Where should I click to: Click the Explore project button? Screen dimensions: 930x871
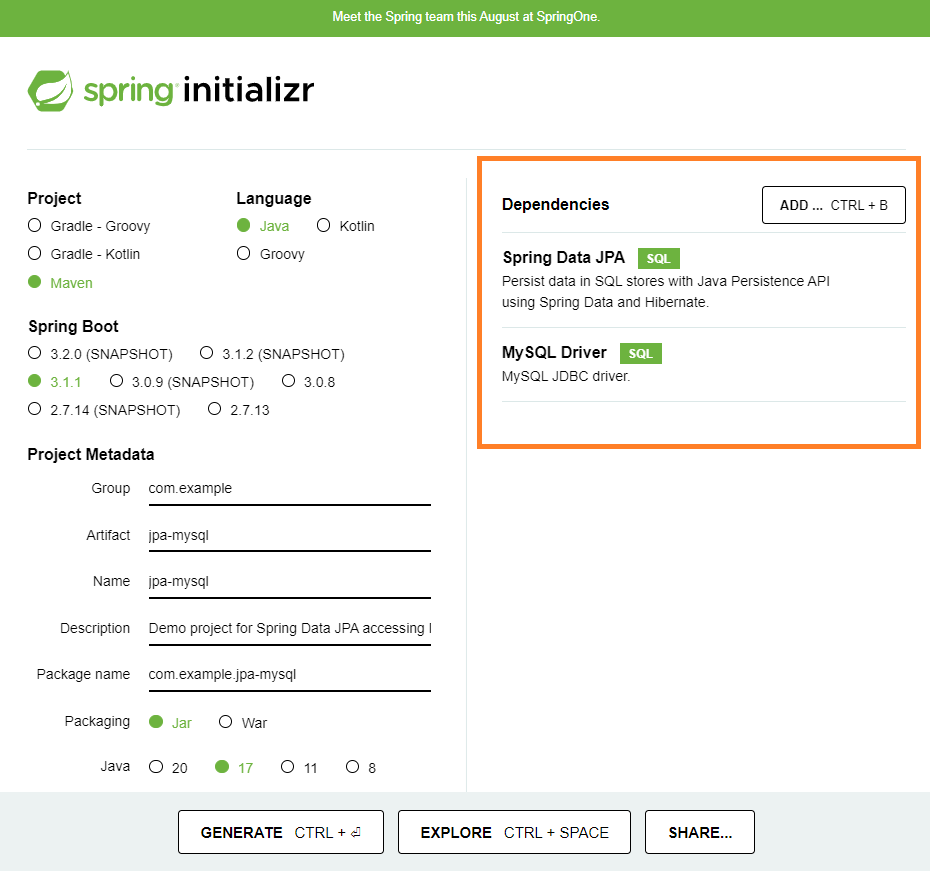point(514,832)
